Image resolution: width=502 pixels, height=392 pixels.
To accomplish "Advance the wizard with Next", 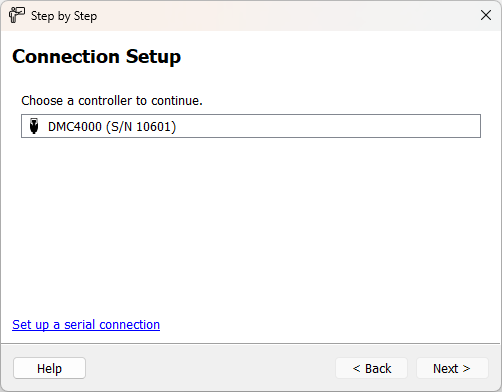I will coord(452,368).
